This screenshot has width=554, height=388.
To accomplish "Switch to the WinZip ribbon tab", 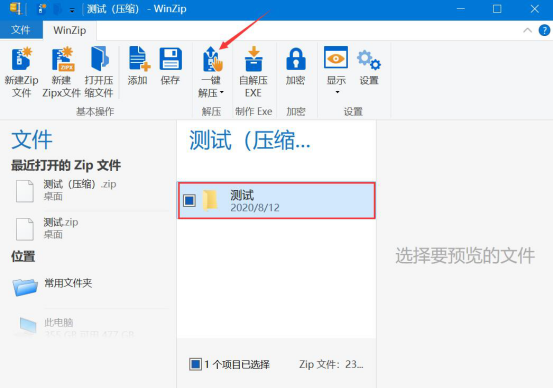I will [70, 30].
